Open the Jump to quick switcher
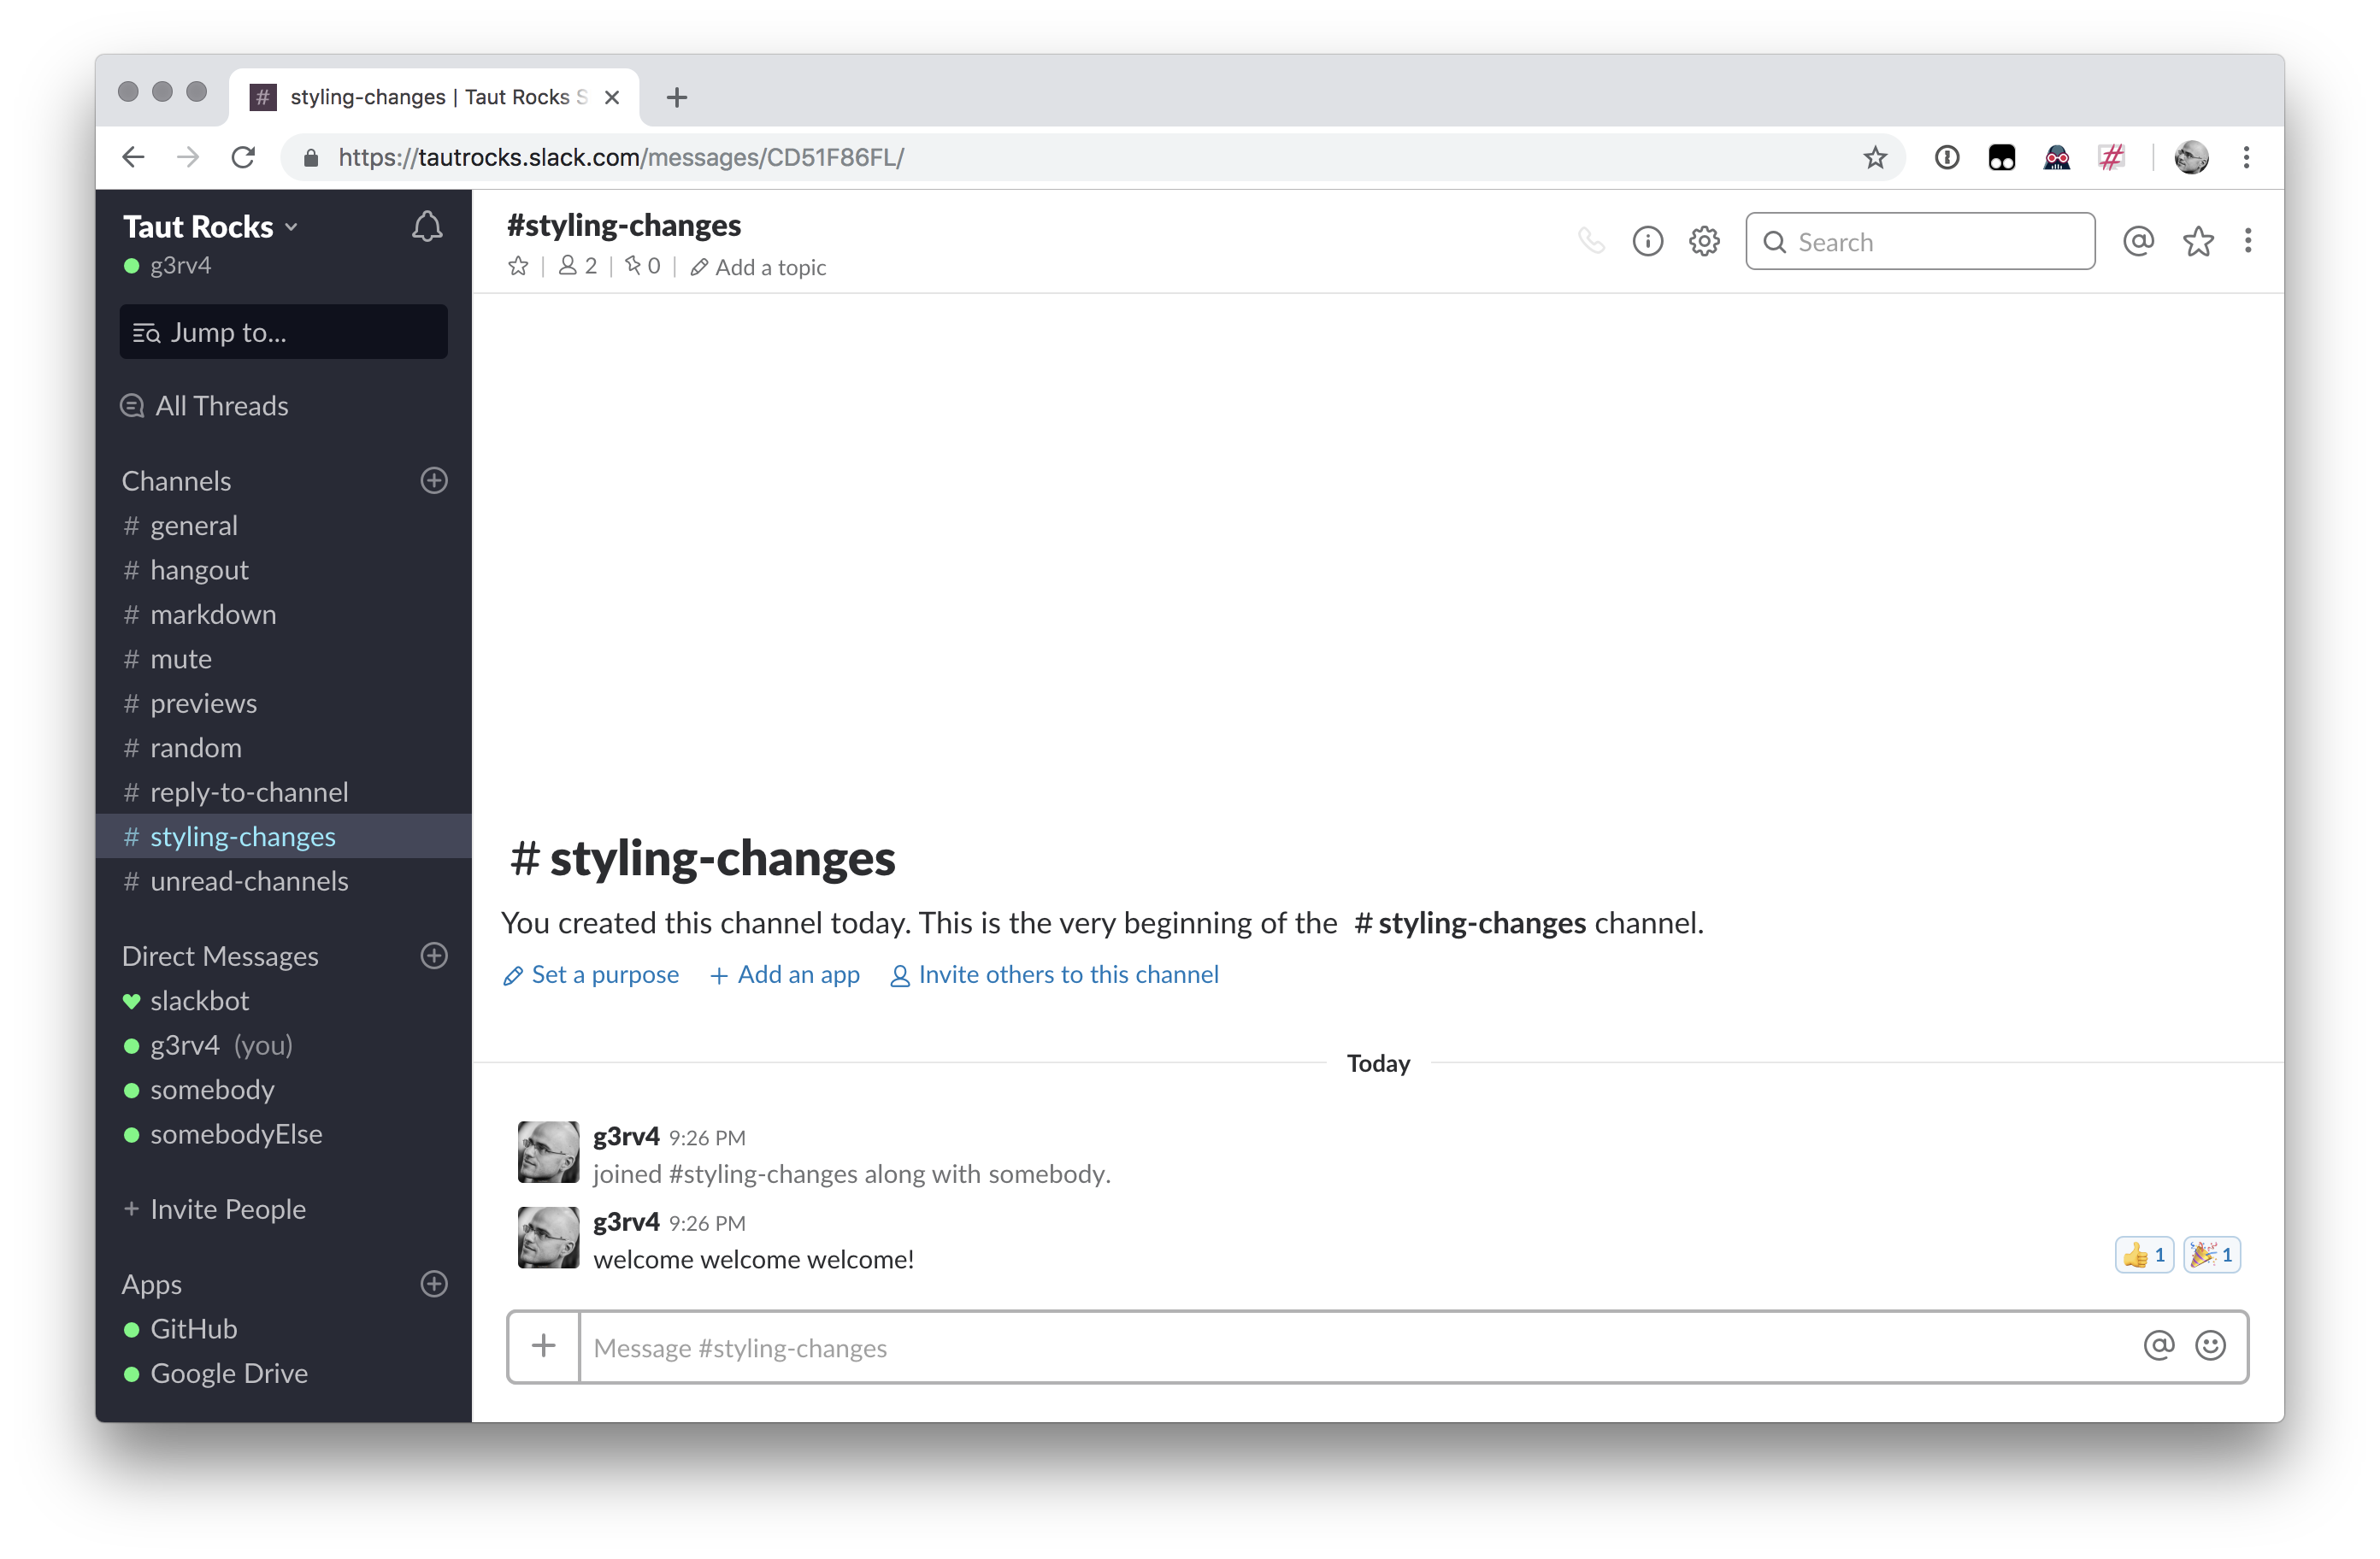Screen dimensions: 2380x1559 [x=284, y=332]
